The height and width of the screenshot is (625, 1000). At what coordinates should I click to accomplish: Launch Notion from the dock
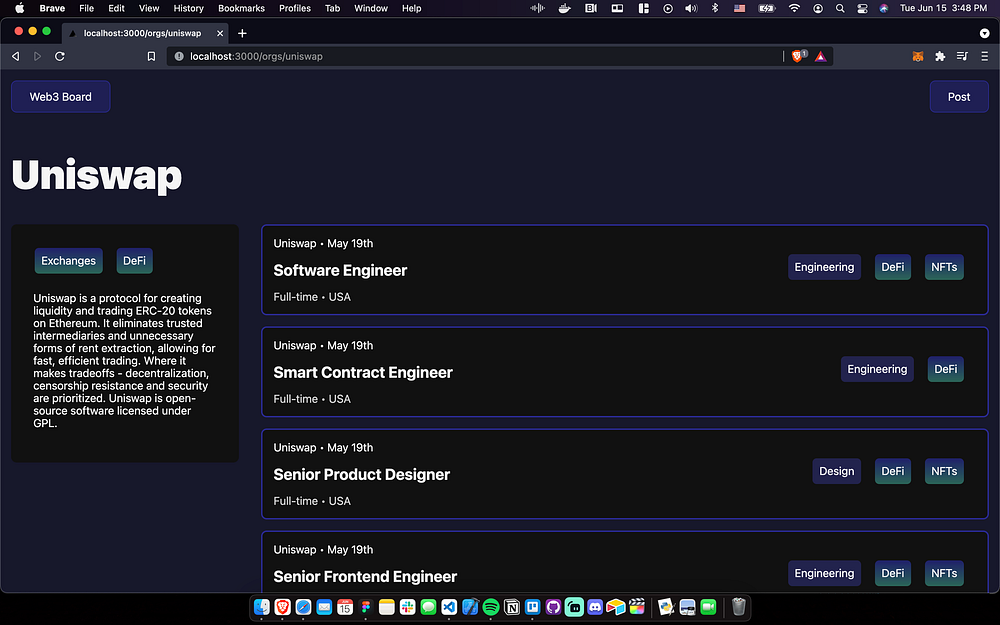click(511, 607)
